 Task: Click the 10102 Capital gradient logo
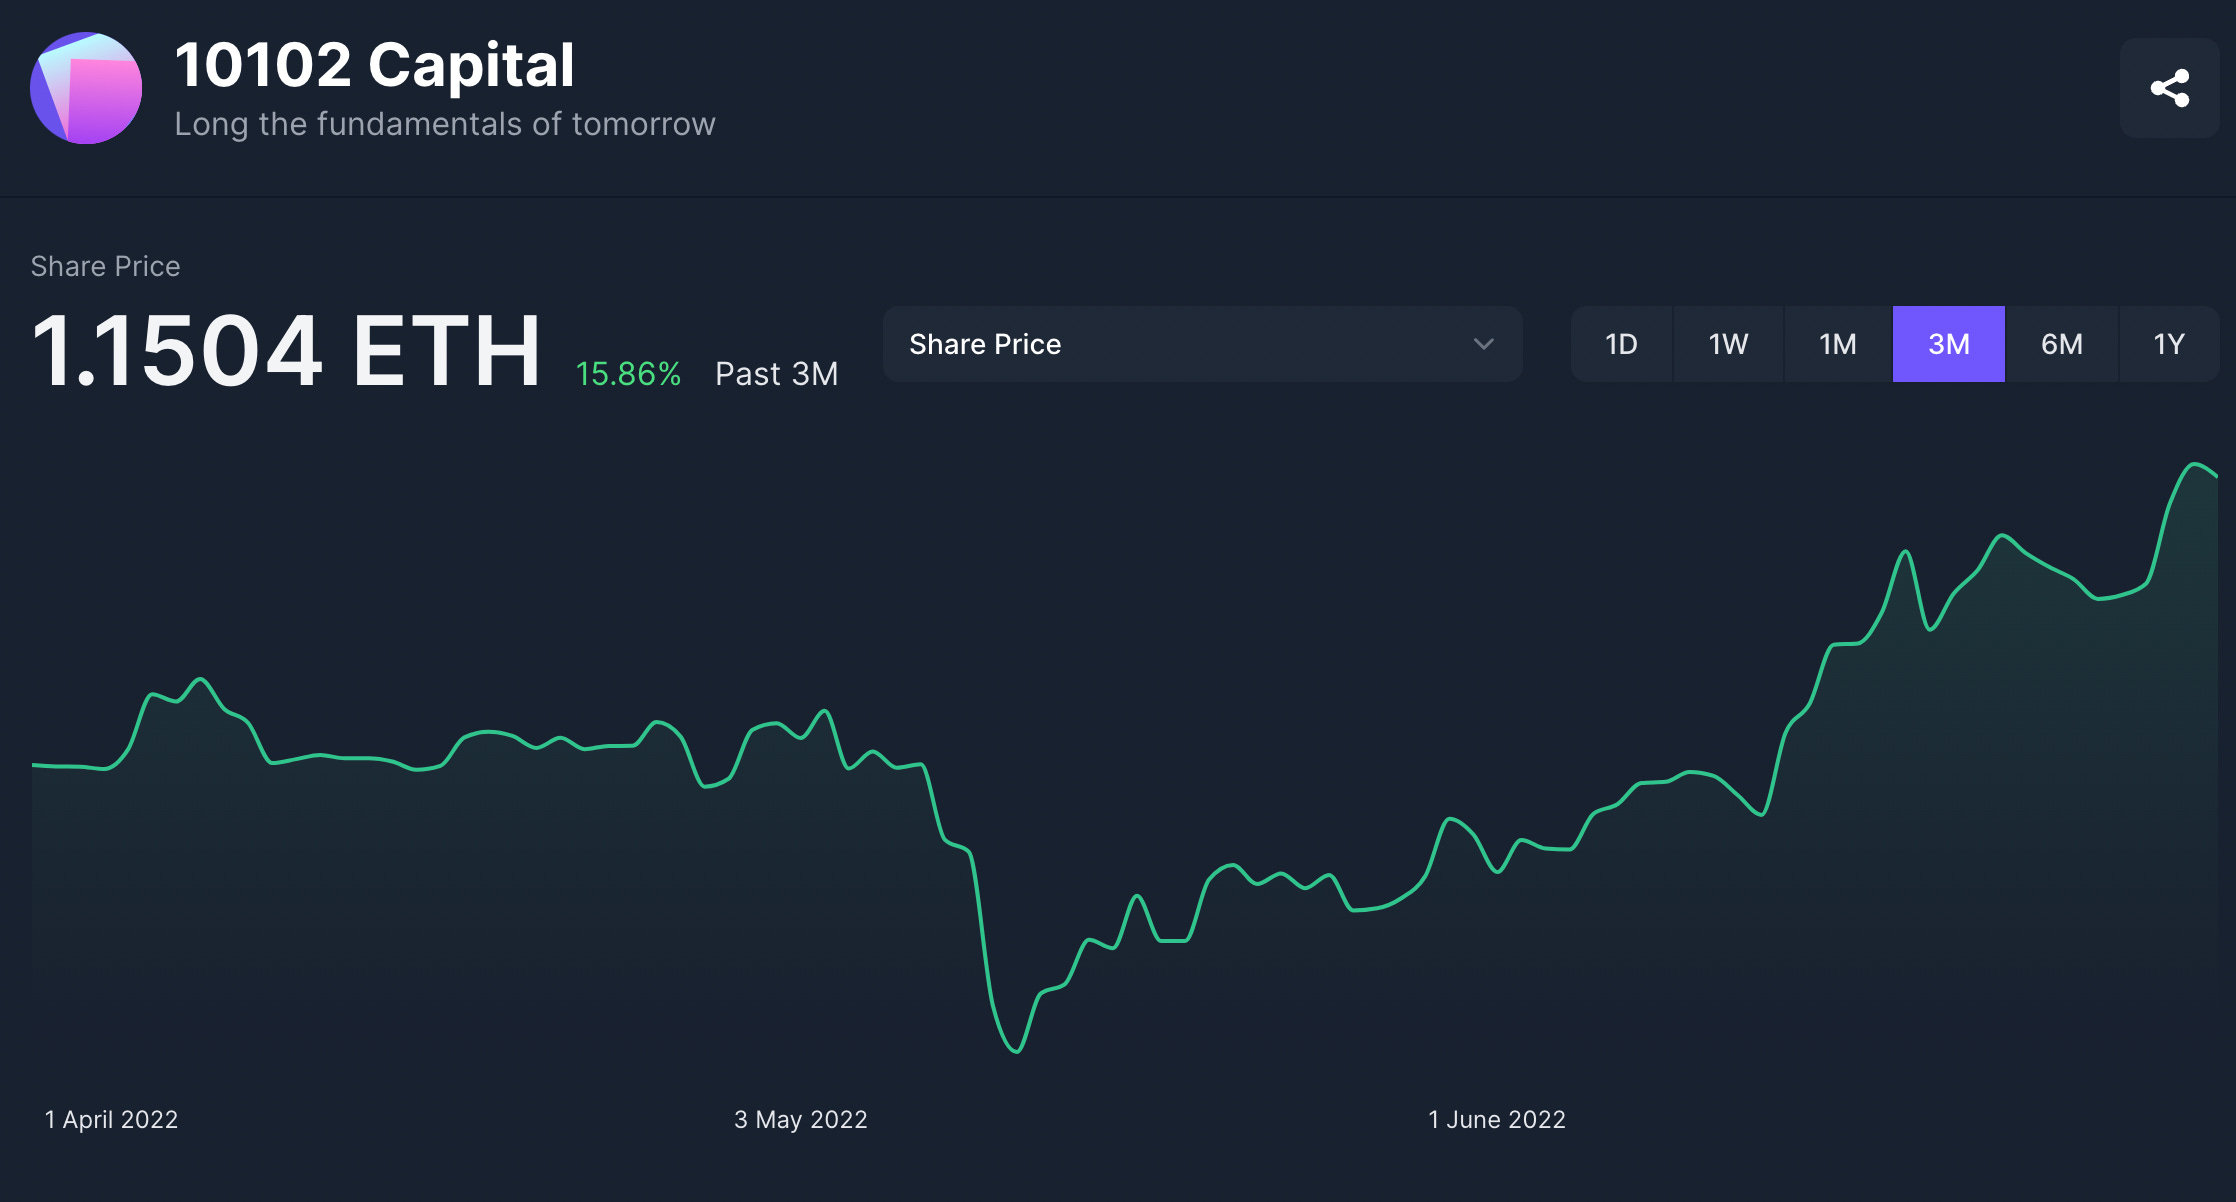click(x=86, y=88)
